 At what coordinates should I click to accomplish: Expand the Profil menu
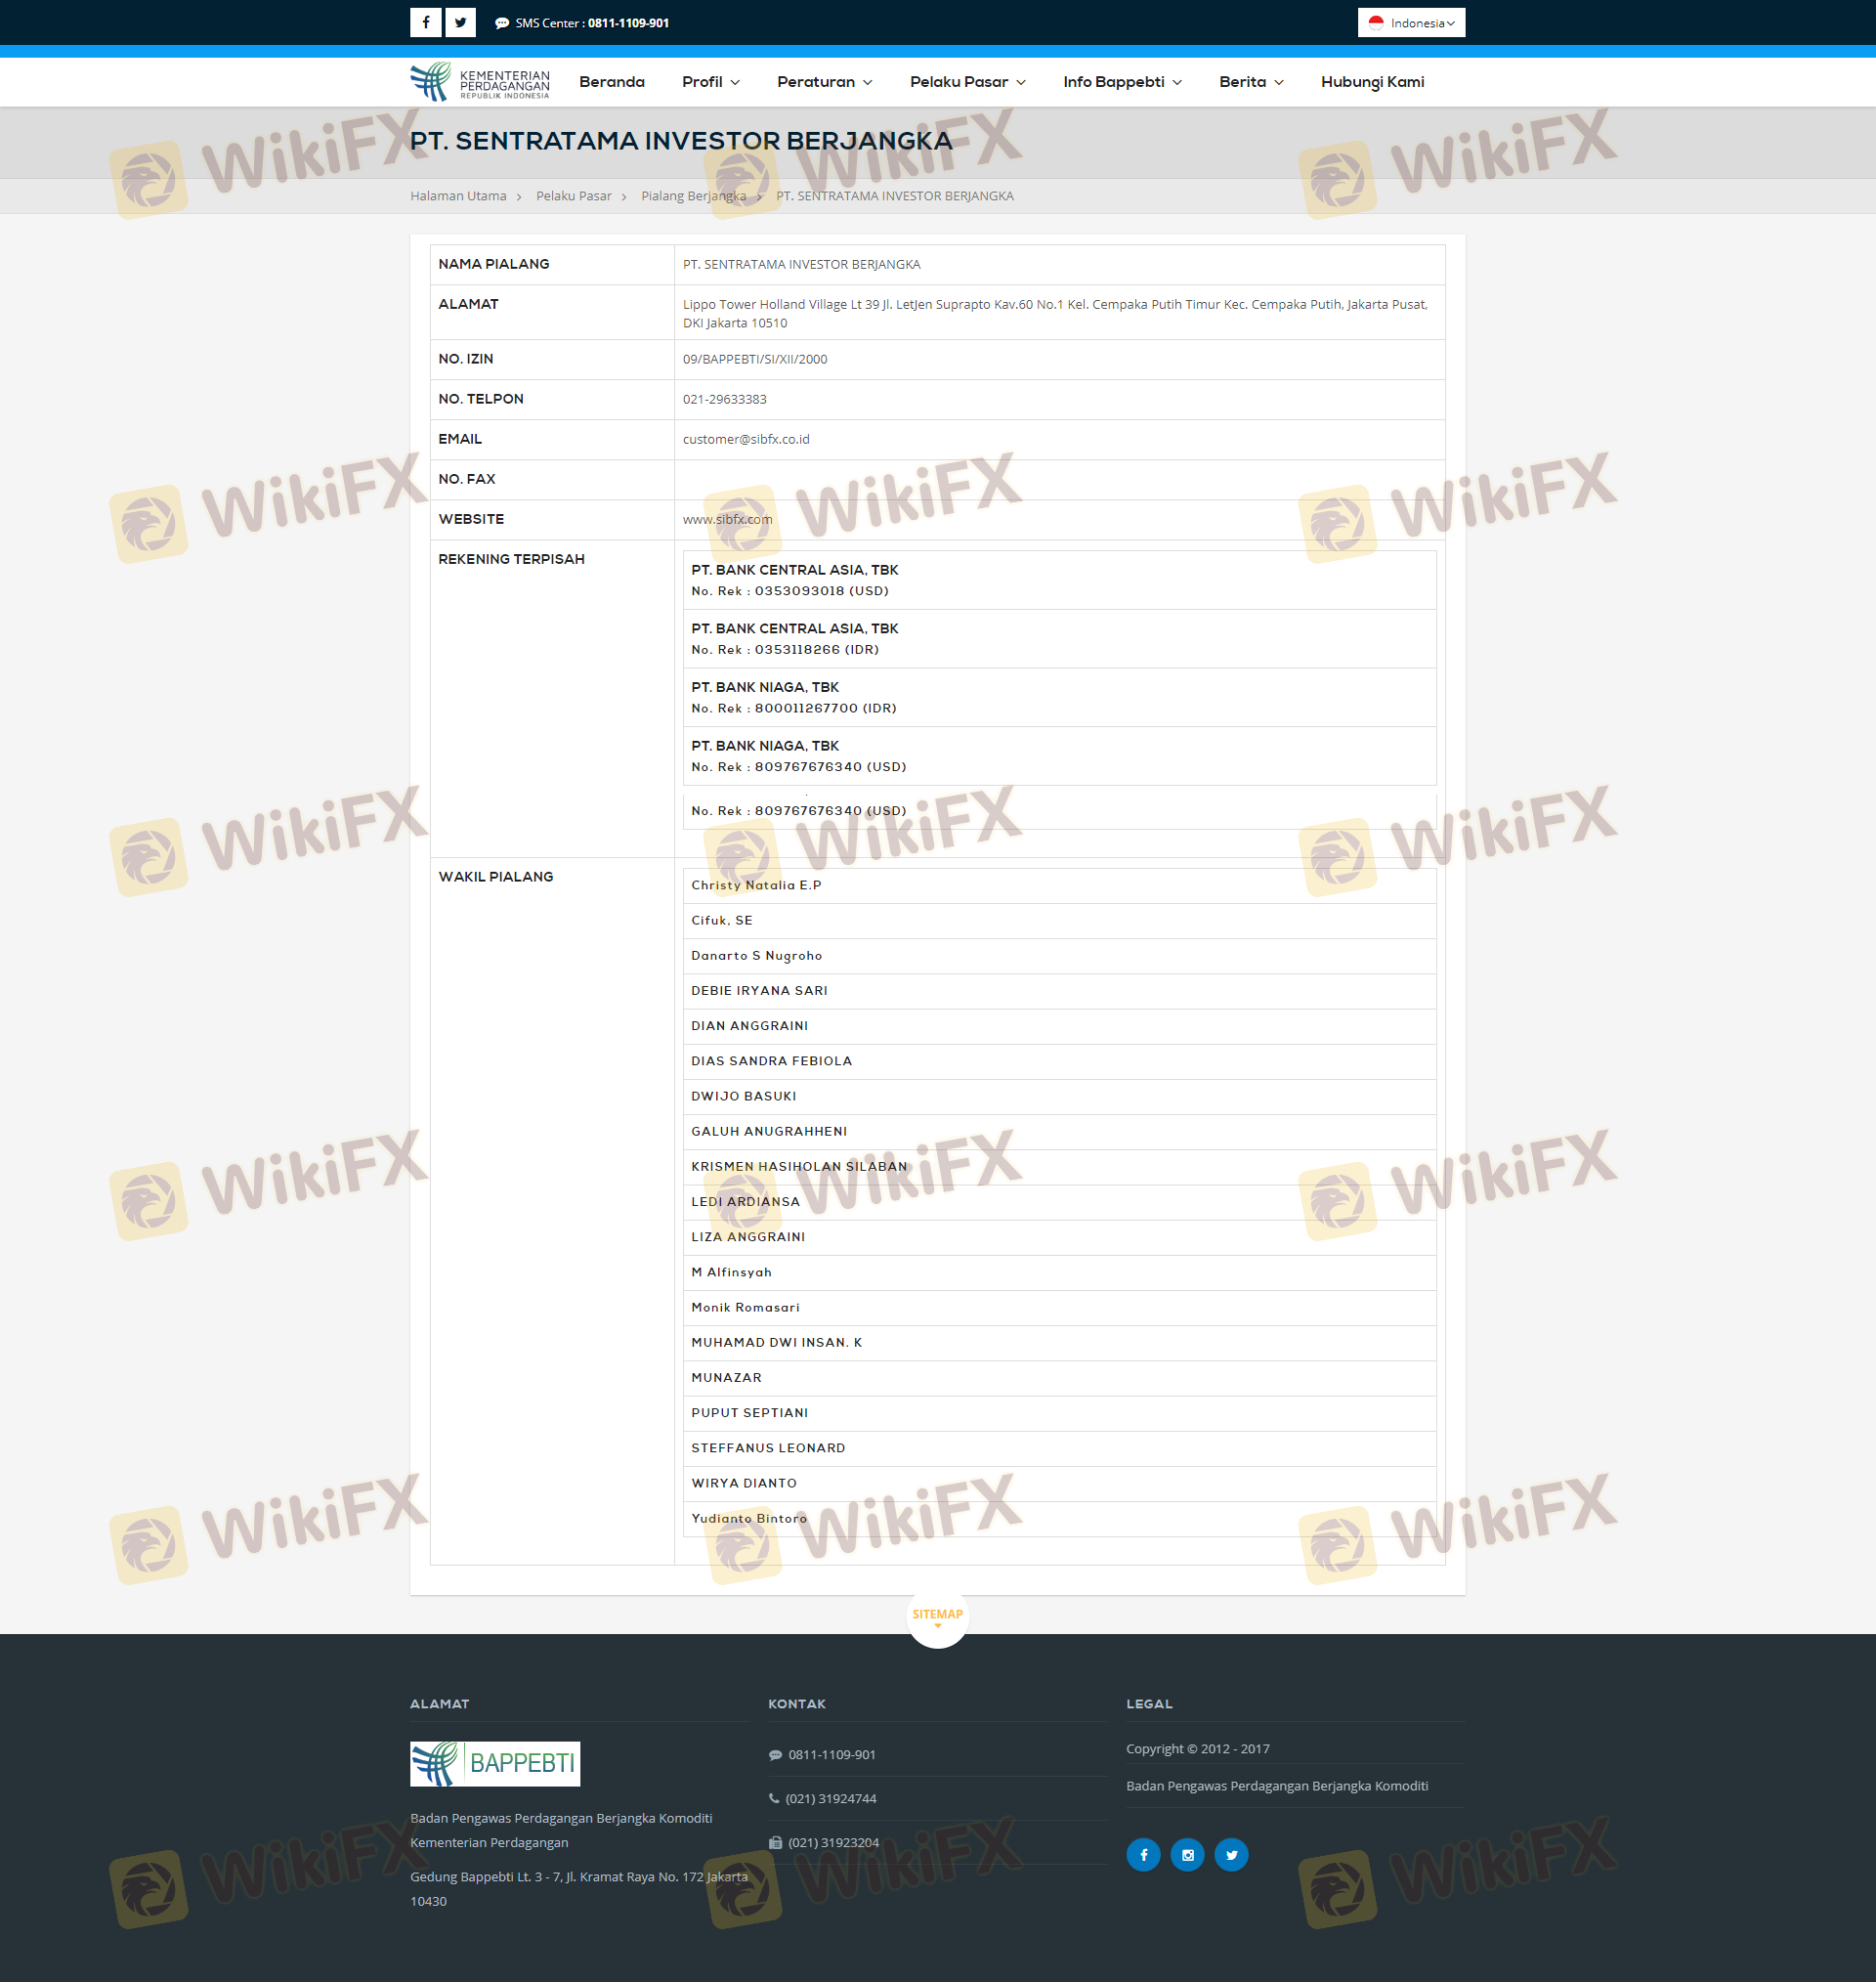click(711, 82)
